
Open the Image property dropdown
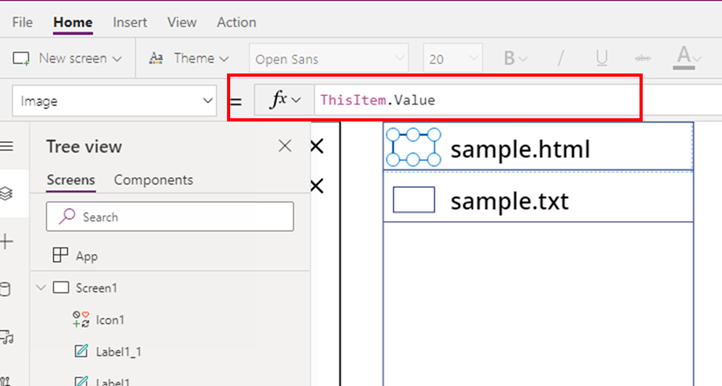pos(114,101)
